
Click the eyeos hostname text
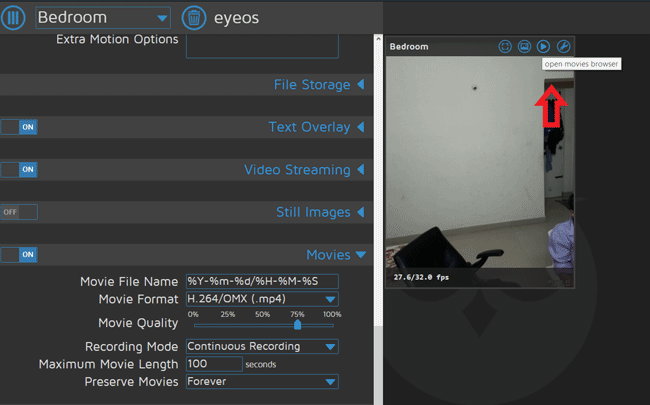coord(236,18)
